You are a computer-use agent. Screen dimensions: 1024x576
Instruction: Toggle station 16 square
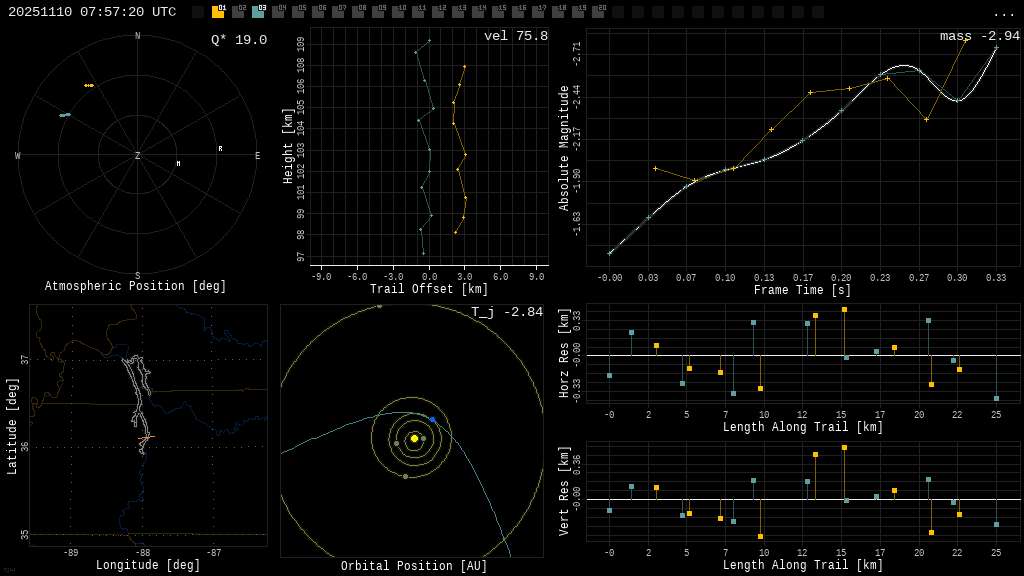click(517, 12)
